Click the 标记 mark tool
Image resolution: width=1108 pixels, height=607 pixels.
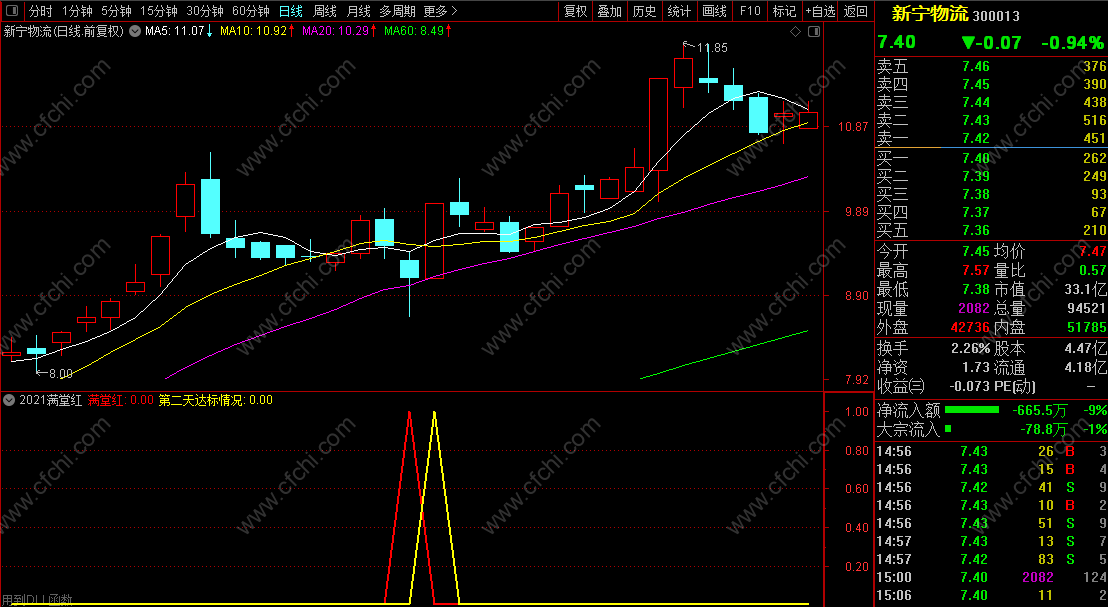(x=784, y=11)
